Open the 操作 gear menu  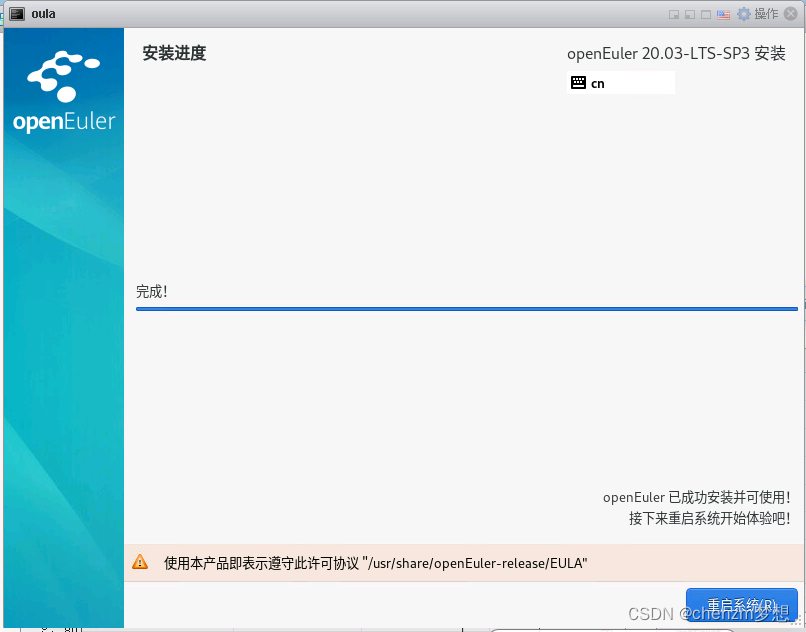758,14
